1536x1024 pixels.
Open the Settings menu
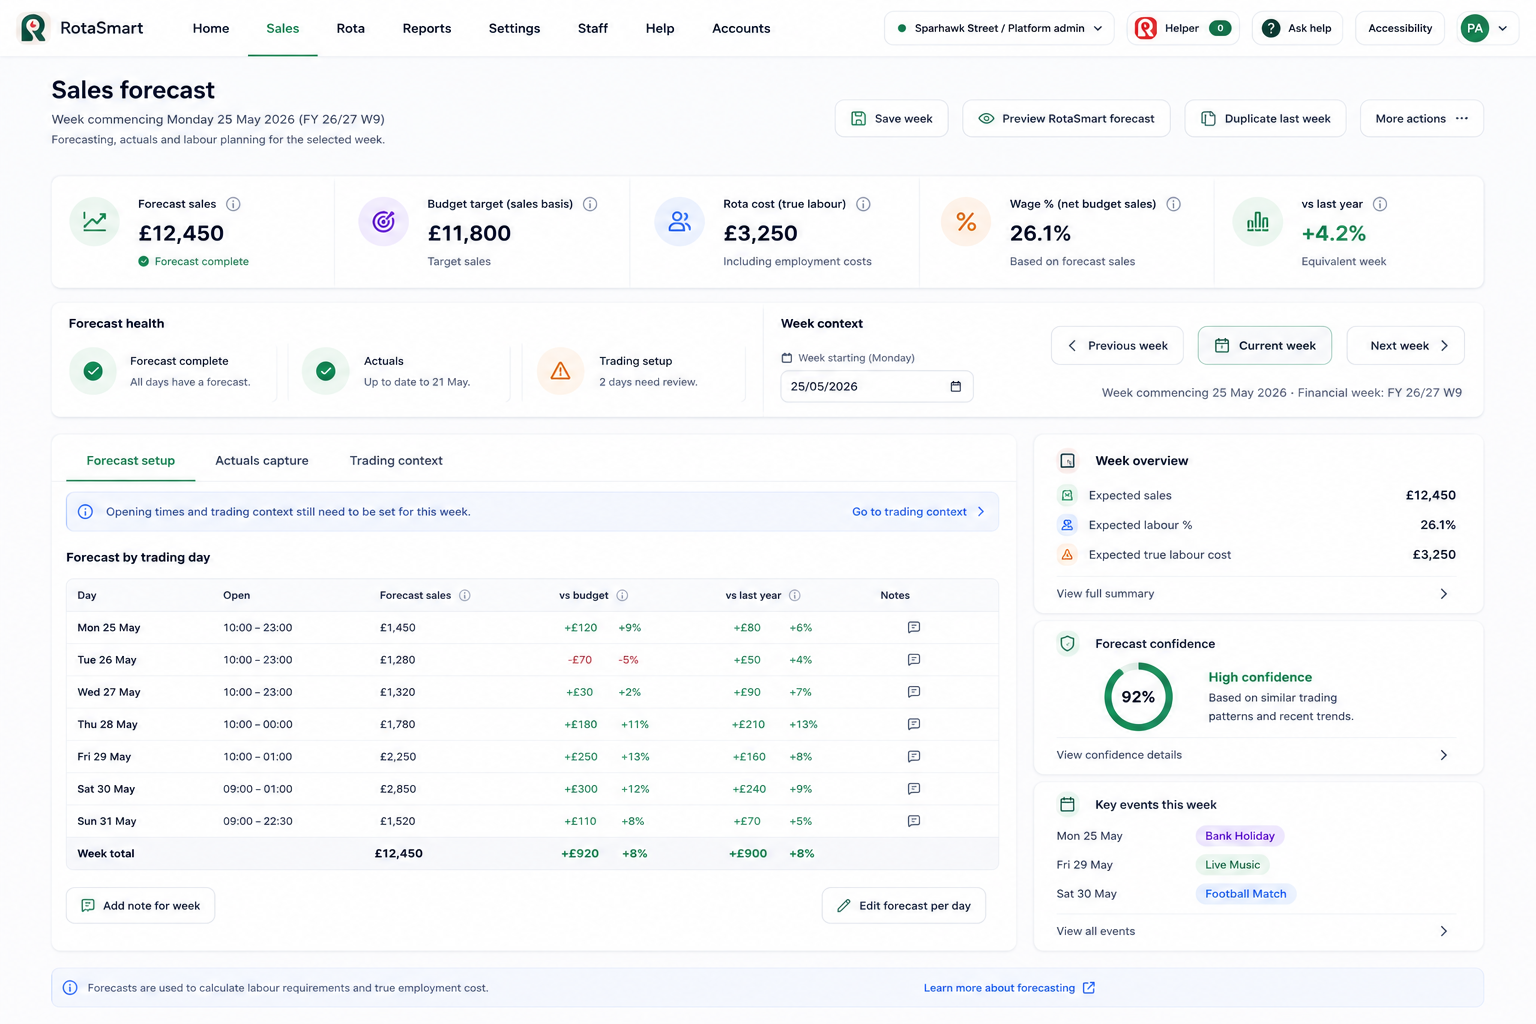pos(514,28)
